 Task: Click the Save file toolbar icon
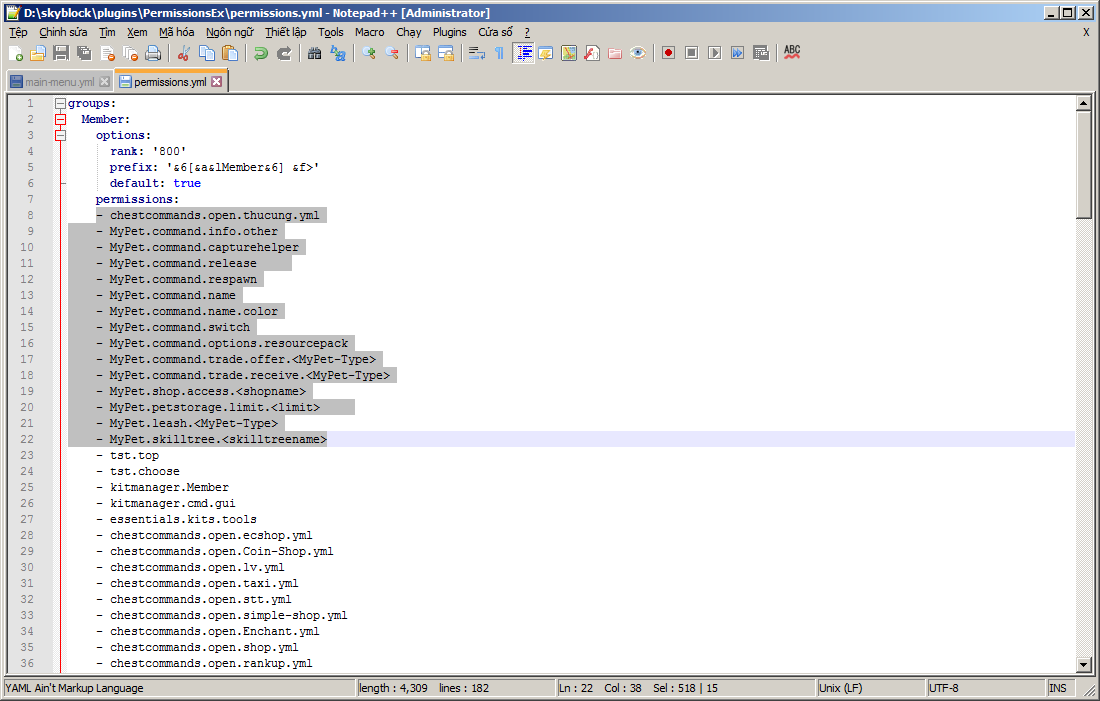pos(61,53)
